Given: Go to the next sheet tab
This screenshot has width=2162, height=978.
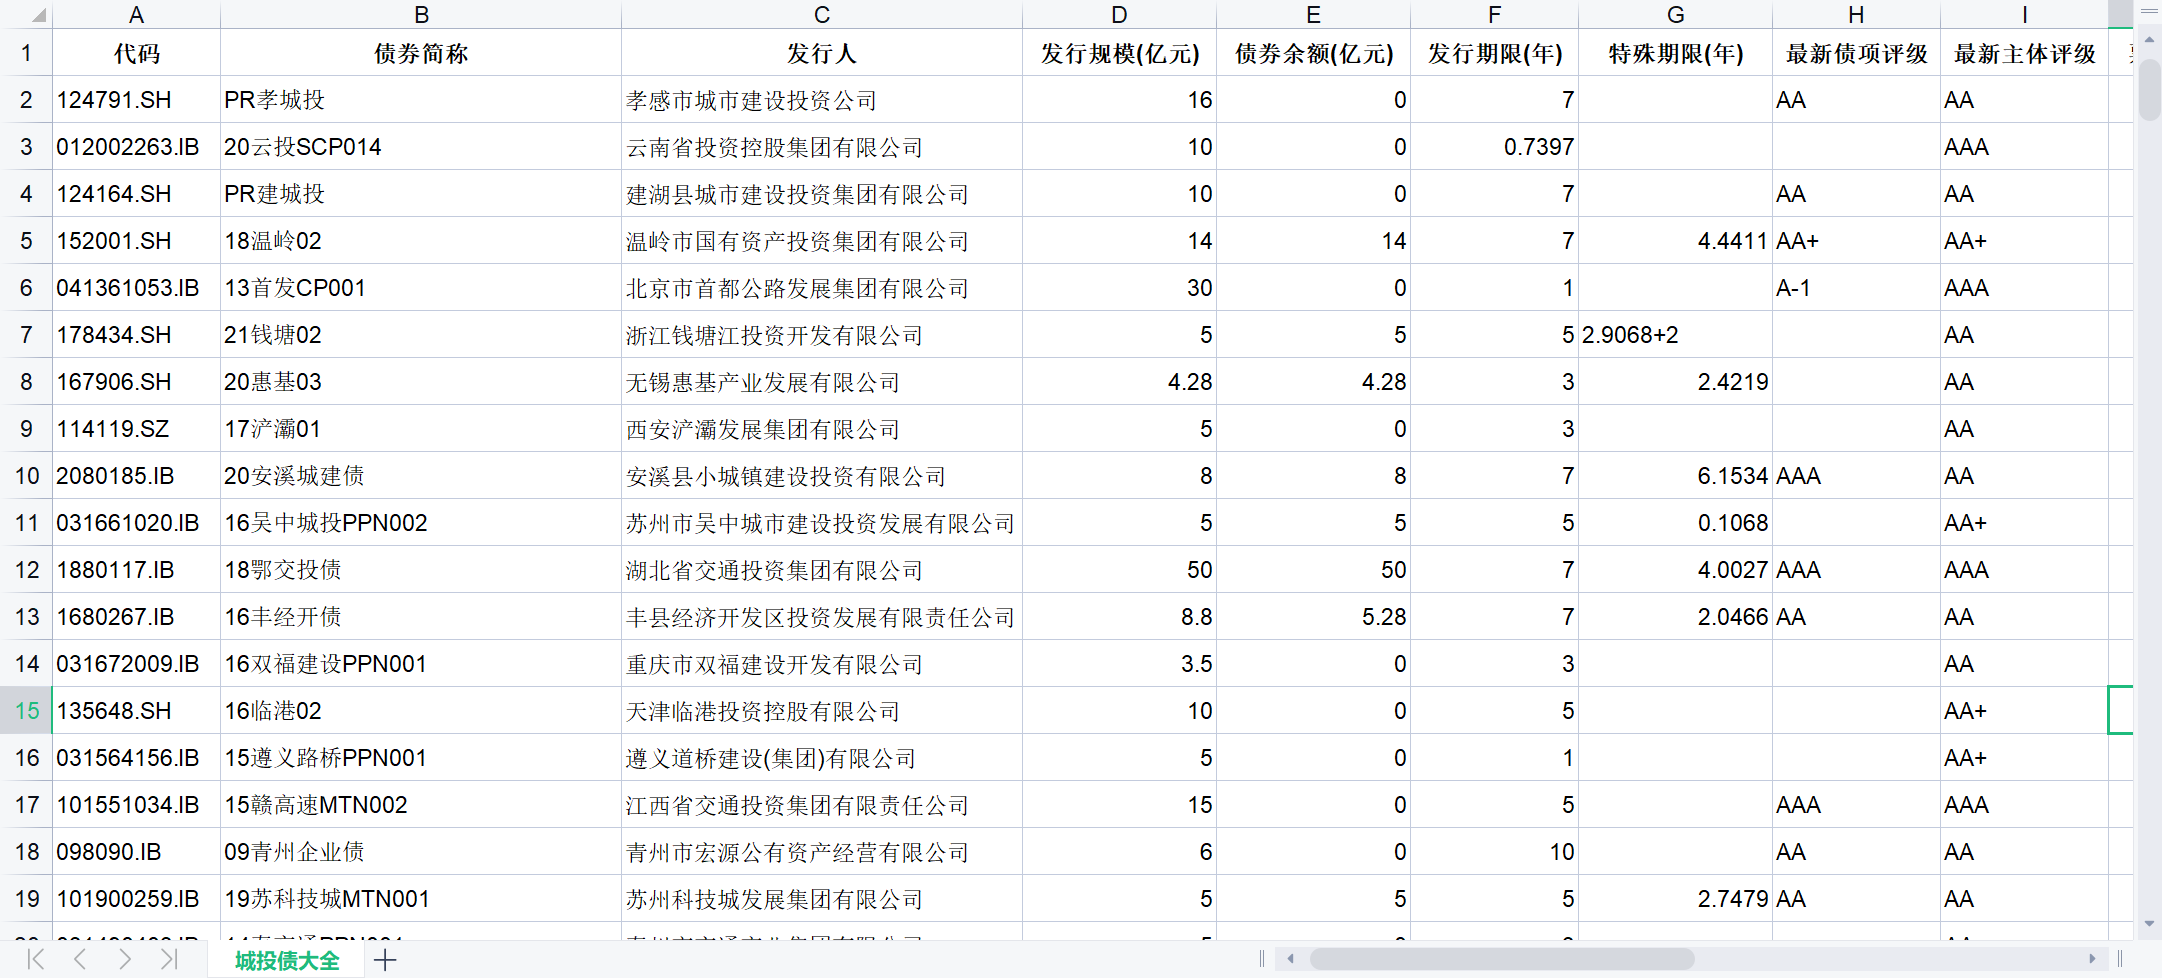Looking at the screenshot, I should point(125,960).
